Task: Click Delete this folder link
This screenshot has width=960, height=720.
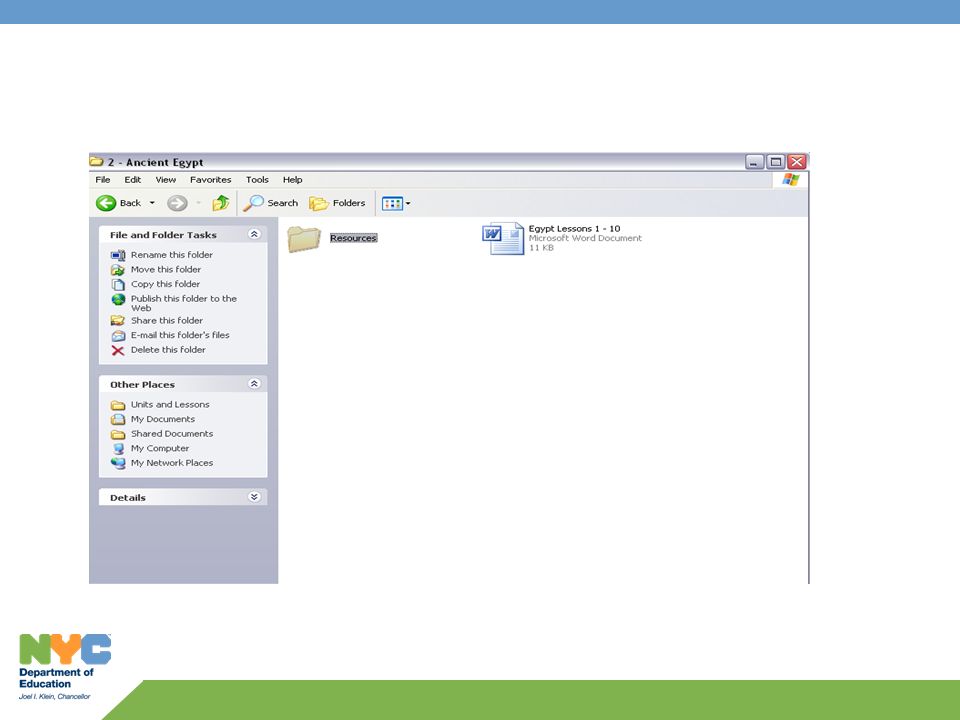Action: coord(168,350)
